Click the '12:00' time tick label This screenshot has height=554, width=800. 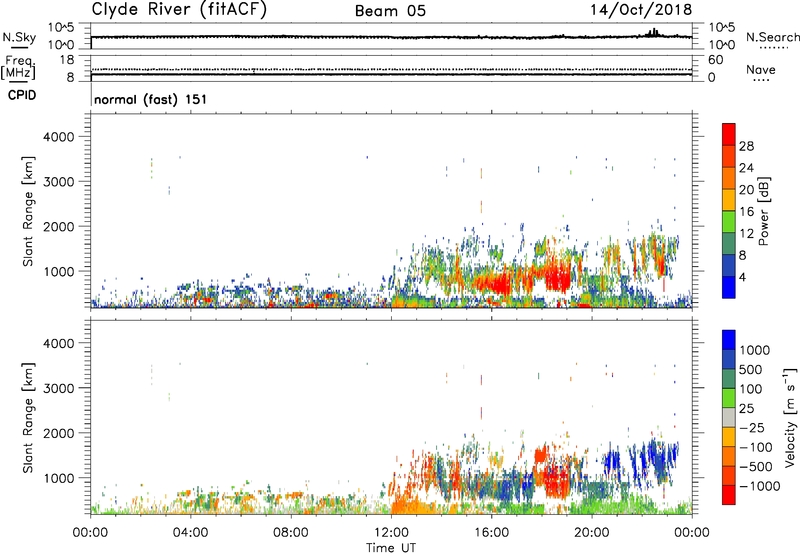coord(391,533)
